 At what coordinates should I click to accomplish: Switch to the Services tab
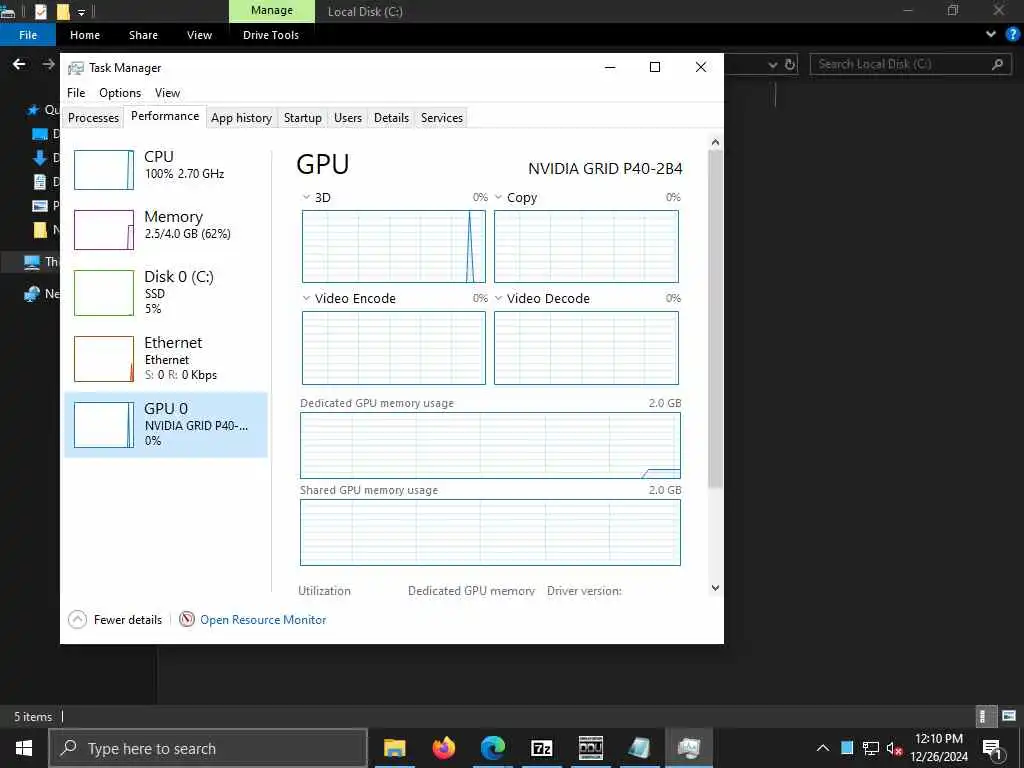coord(441,118)
